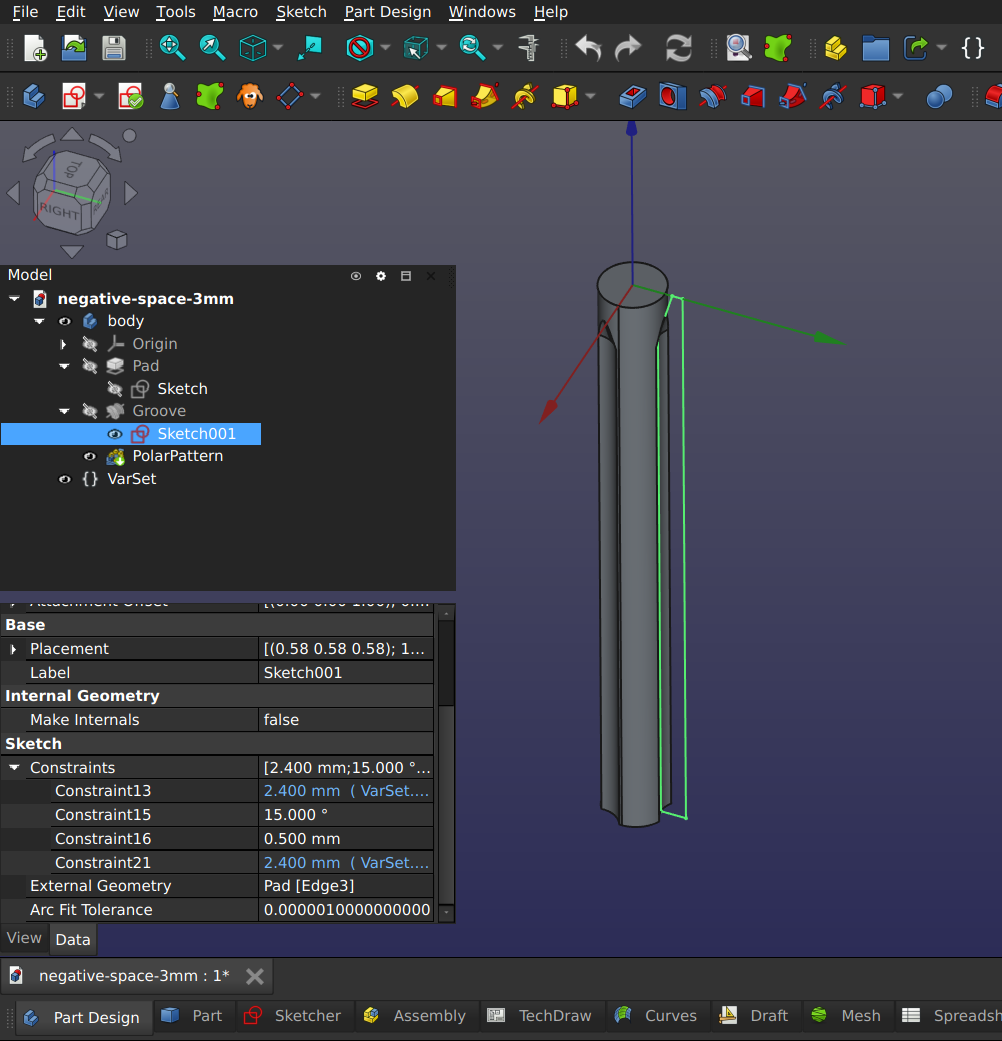Toggle visibility of the VarSet item
The image size is (1002, 1041).
[64, 479]
